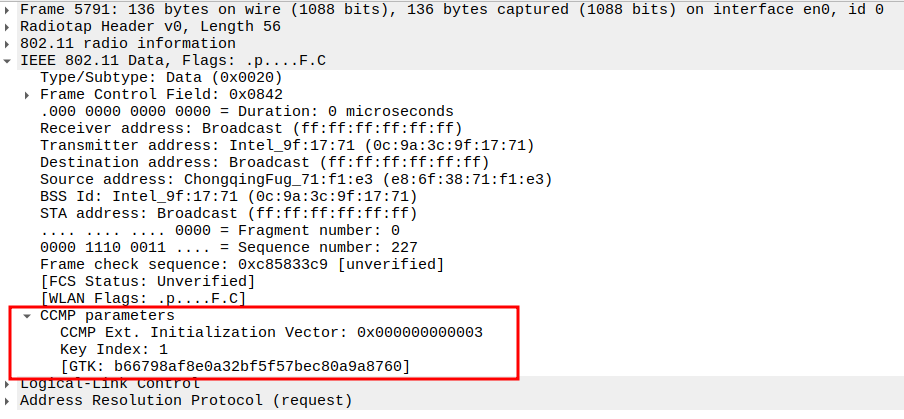Viewport: 904px width, 419px height.
Task: Click the BSS Id field
Action: pyautogui.click(x=228, y=196)
